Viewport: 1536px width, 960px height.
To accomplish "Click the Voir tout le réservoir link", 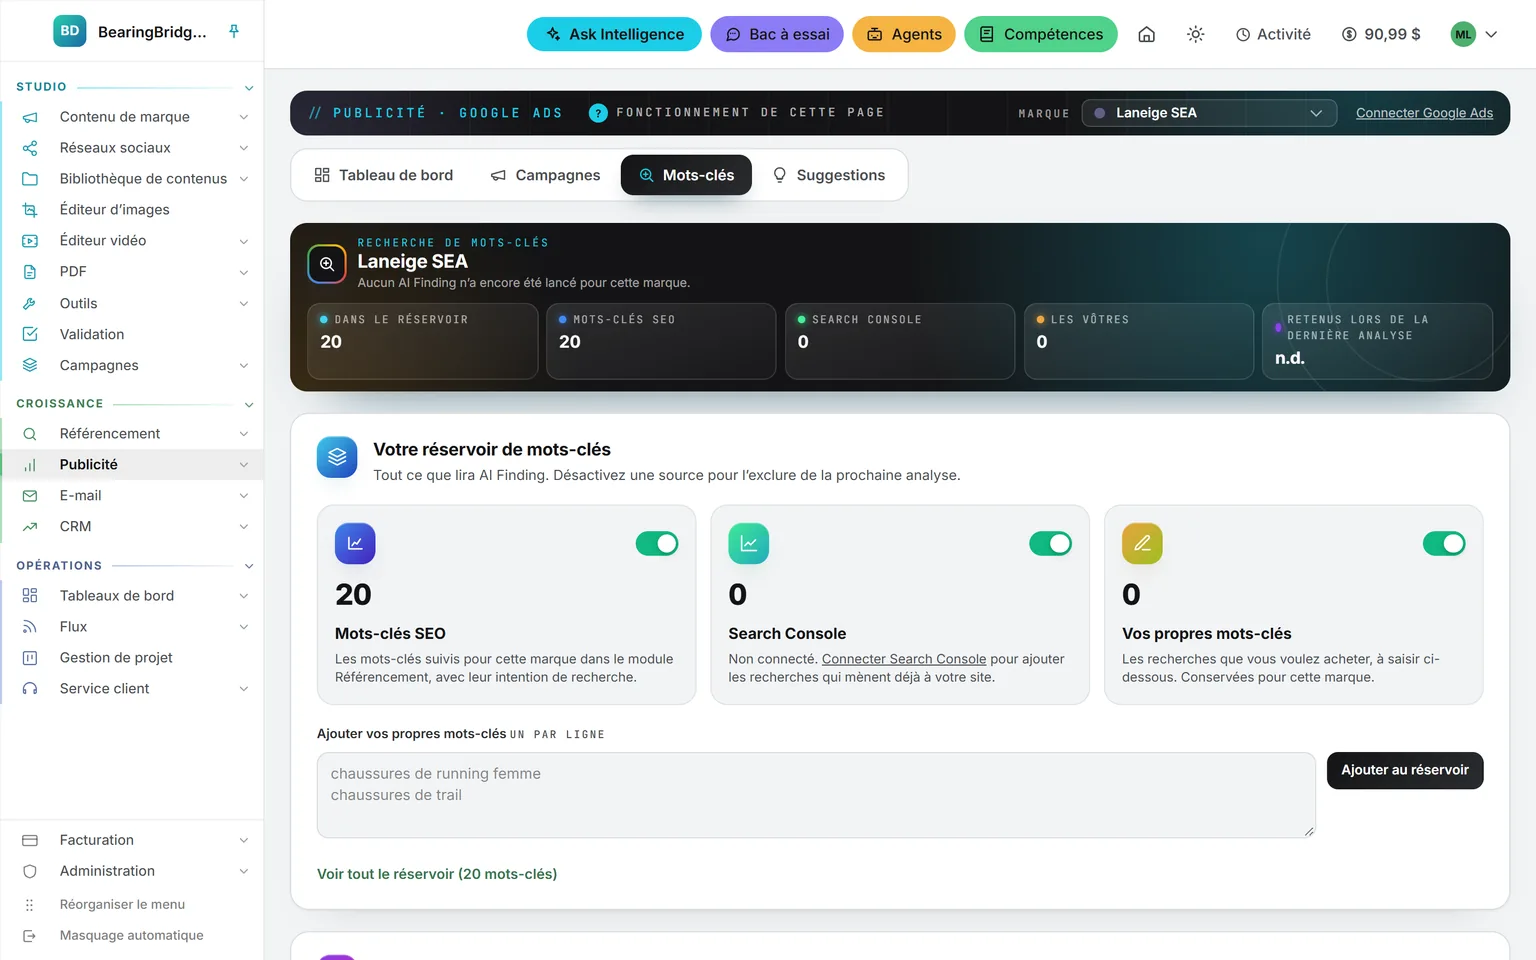I will coord(437,874).
